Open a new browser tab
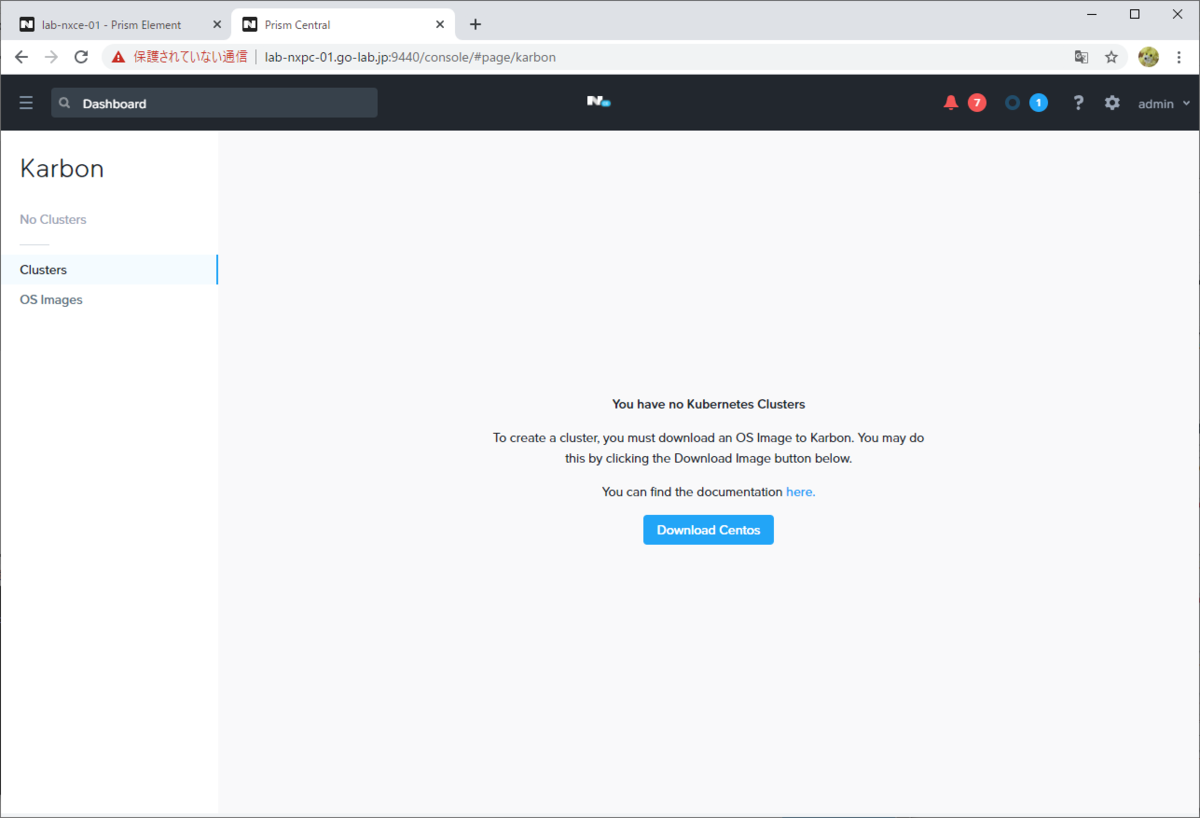The image size is (1200, 818). (475, 24)
